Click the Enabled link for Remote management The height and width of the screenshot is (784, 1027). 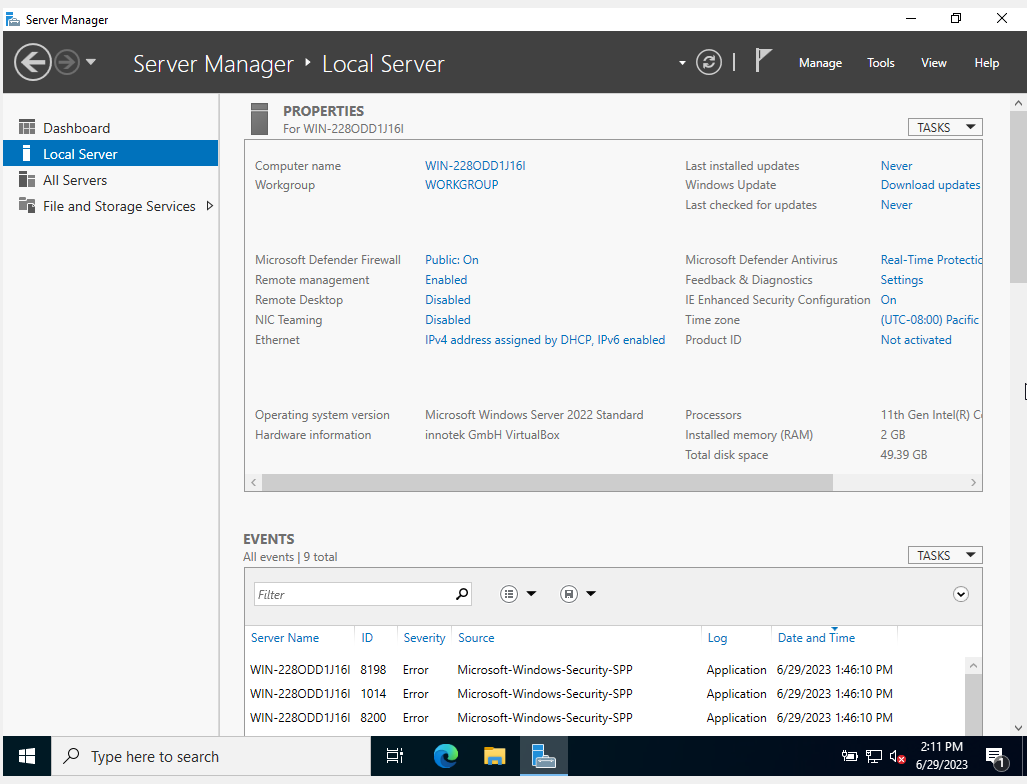[446, 279]
